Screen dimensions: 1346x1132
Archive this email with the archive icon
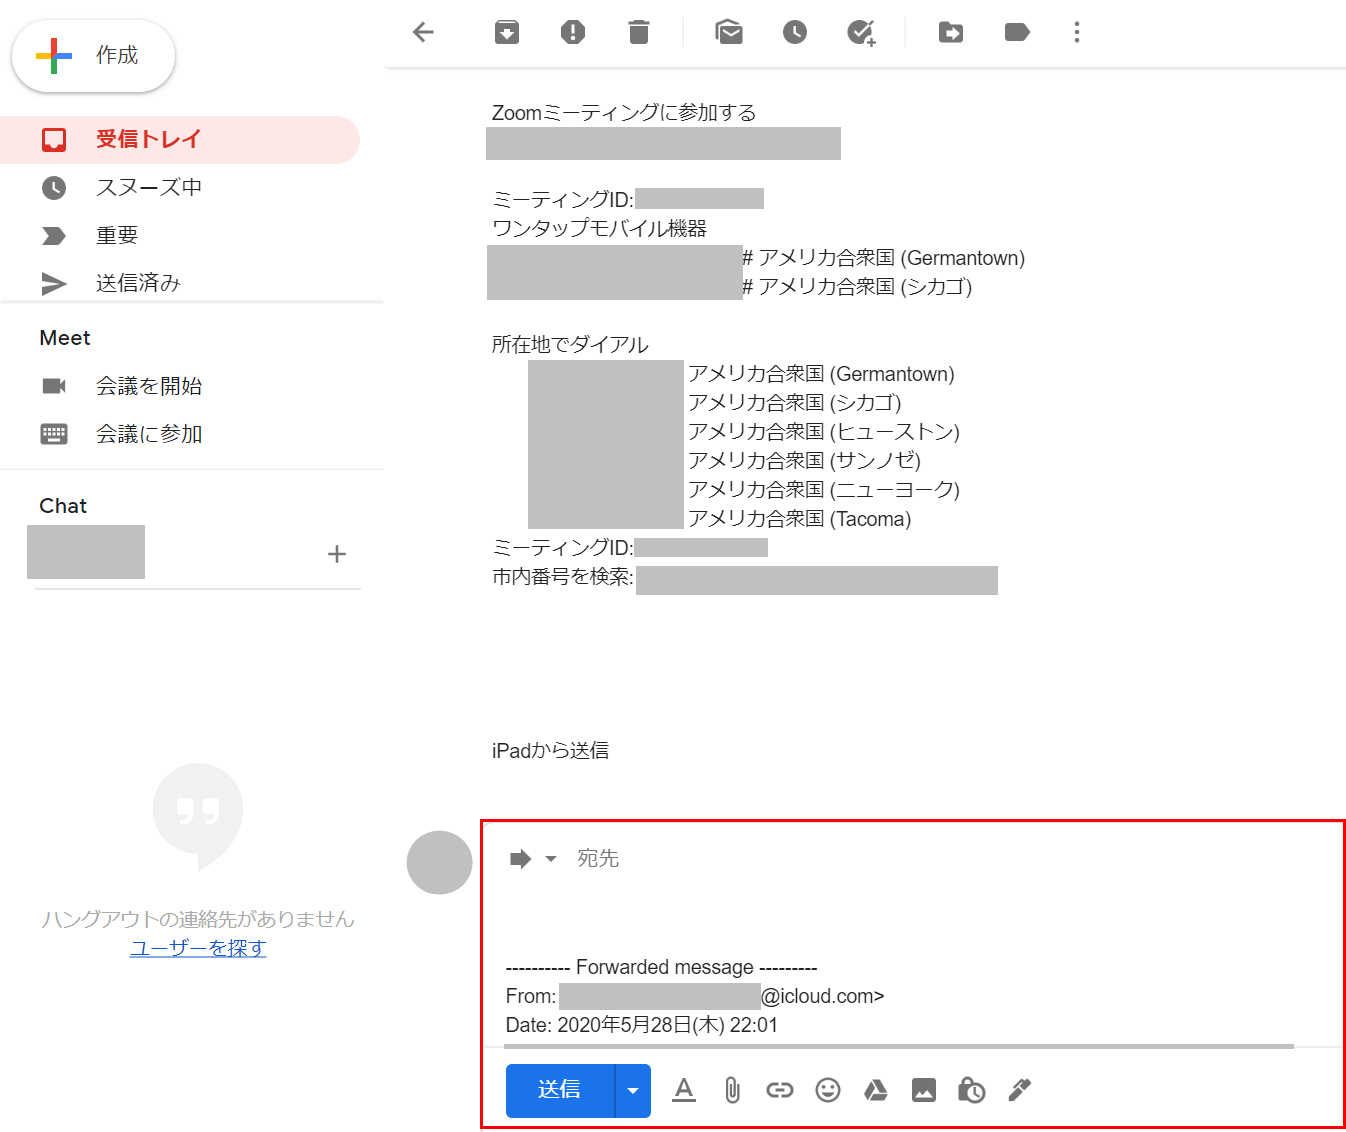coord(507,32)
